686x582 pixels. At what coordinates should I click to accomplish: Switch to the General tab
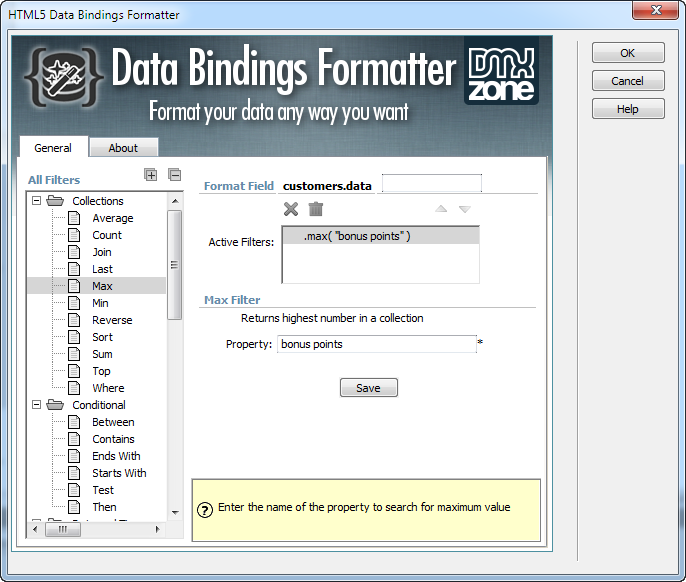pos(53,147)
